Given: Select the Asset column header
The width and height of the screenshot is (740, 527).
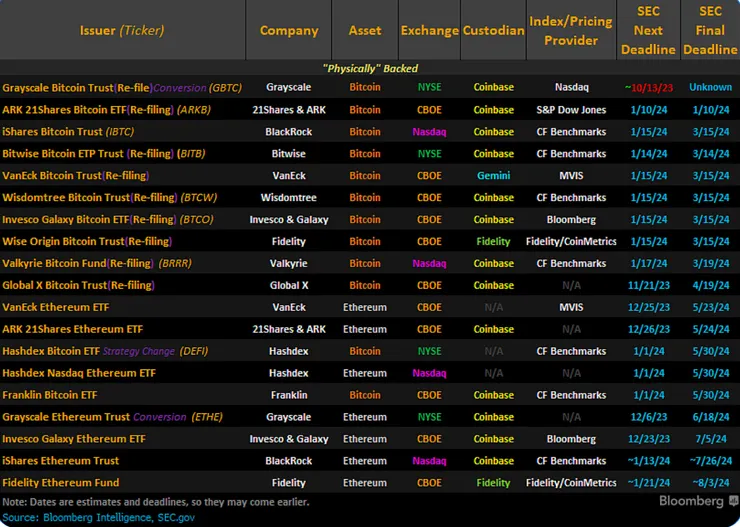Looking at the screenshot, I should pyautogui.click(x=364, y=31).
